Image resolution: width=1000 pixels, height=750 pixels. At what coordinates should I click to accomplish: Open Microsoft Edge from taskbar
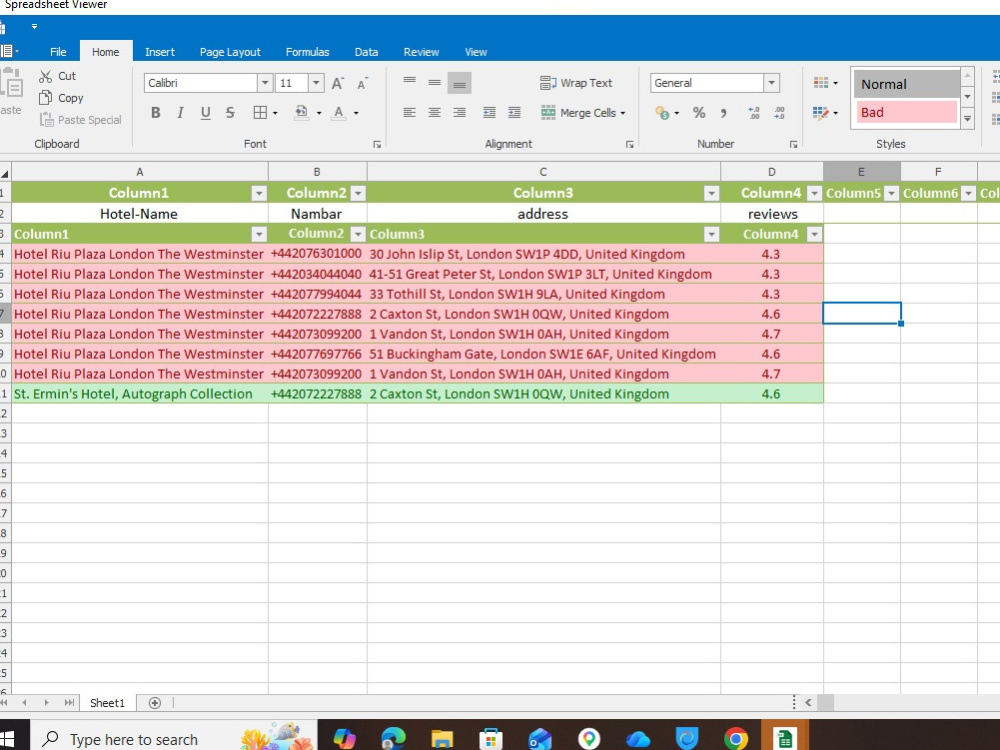pos(393,739)
